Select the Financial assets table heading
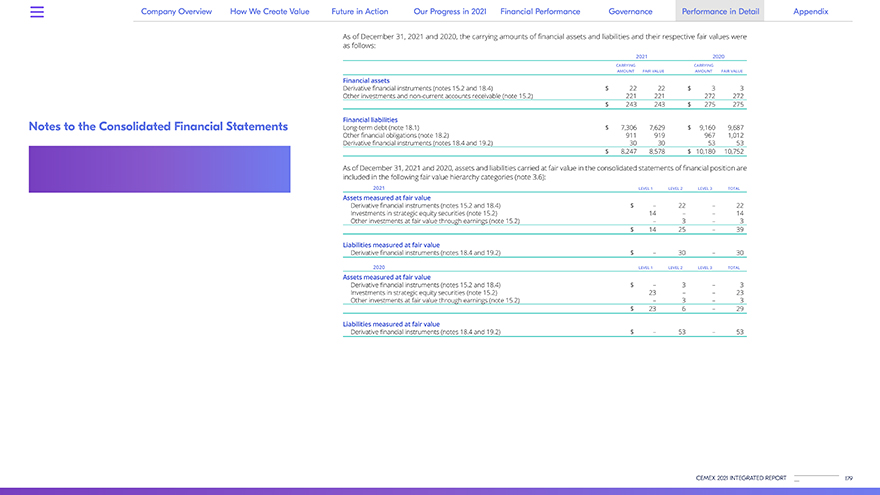Viewport: 880px width, 495px height. tap(366, 80)
